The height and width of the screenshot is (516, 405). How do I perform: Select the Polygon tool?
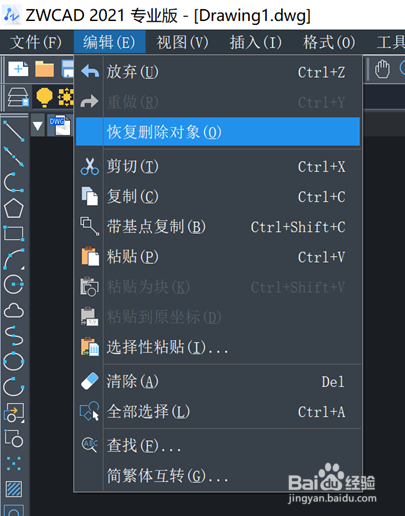[14, 208]
